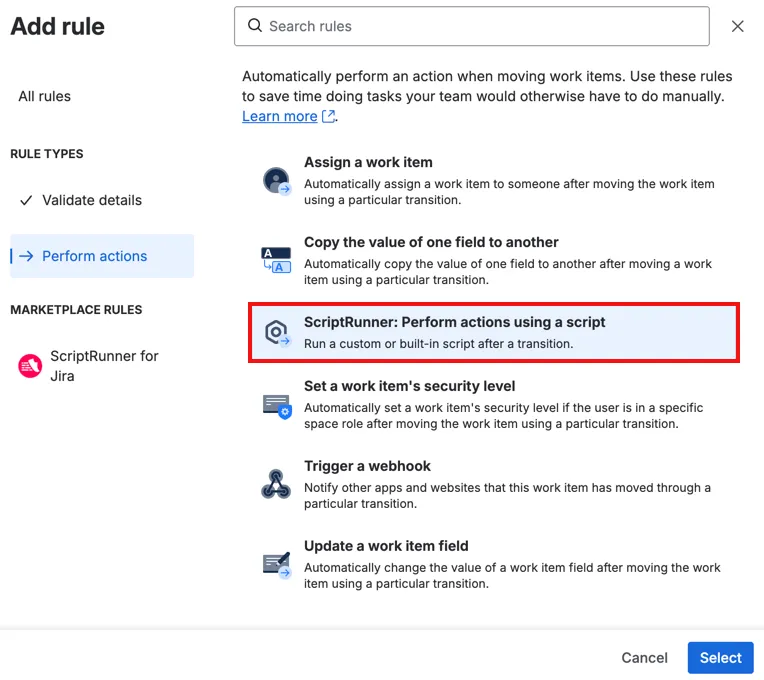Click the Cancel button
764x680 pixels.
pyautogui.click(x=644, y=658)
